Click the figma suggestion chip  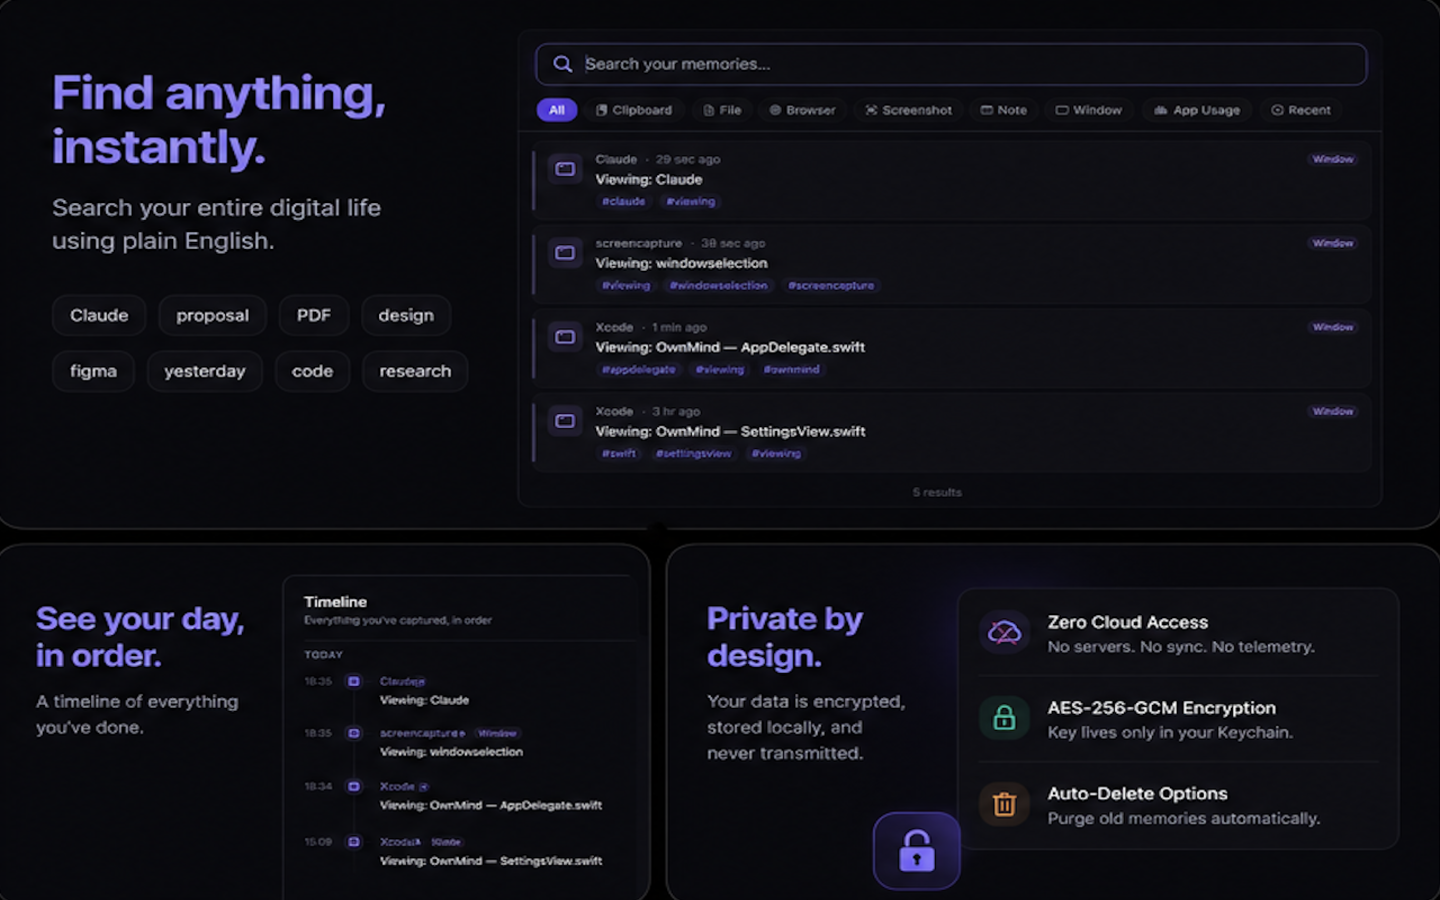point(93,371)
